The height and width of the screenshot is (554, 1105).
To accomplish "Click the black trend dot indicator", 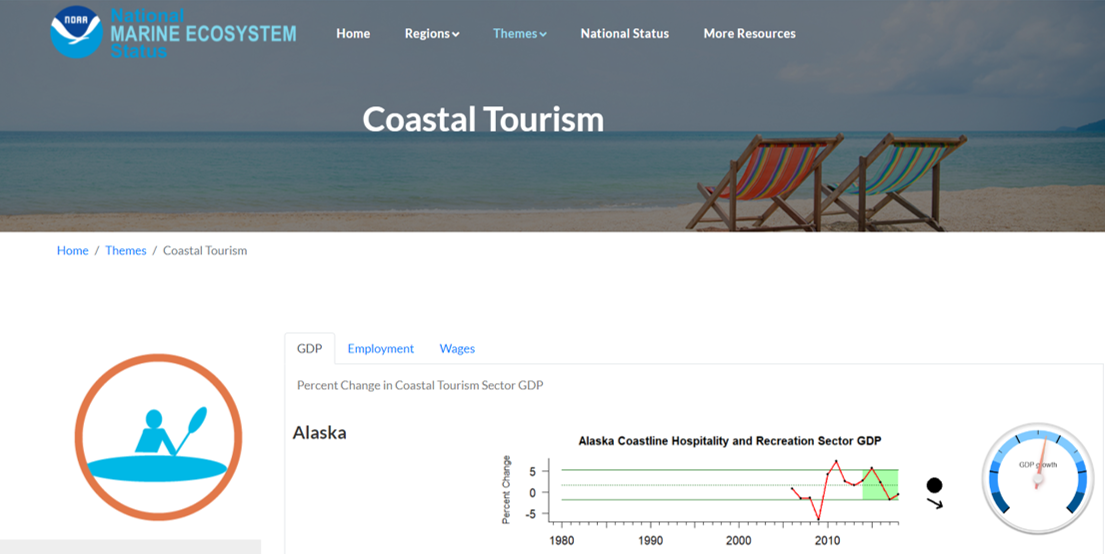I will [934, 485].
